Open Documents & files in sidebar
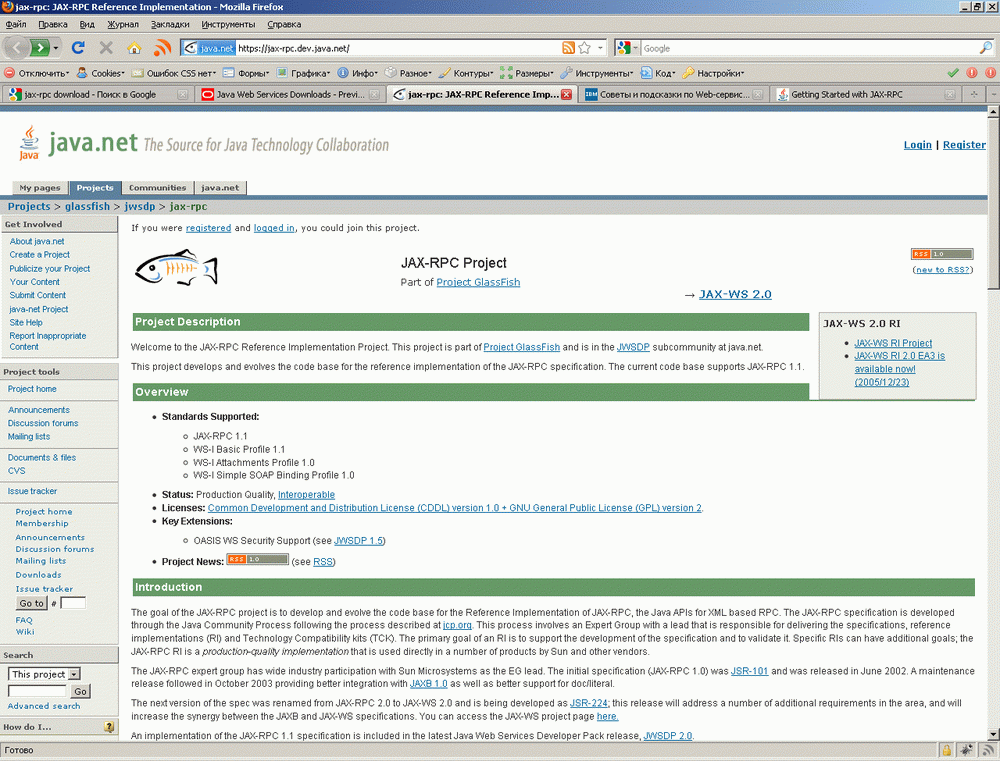The width and height of the screenshot is (1000, 761). pyautogui.click(x=41, y=457)
